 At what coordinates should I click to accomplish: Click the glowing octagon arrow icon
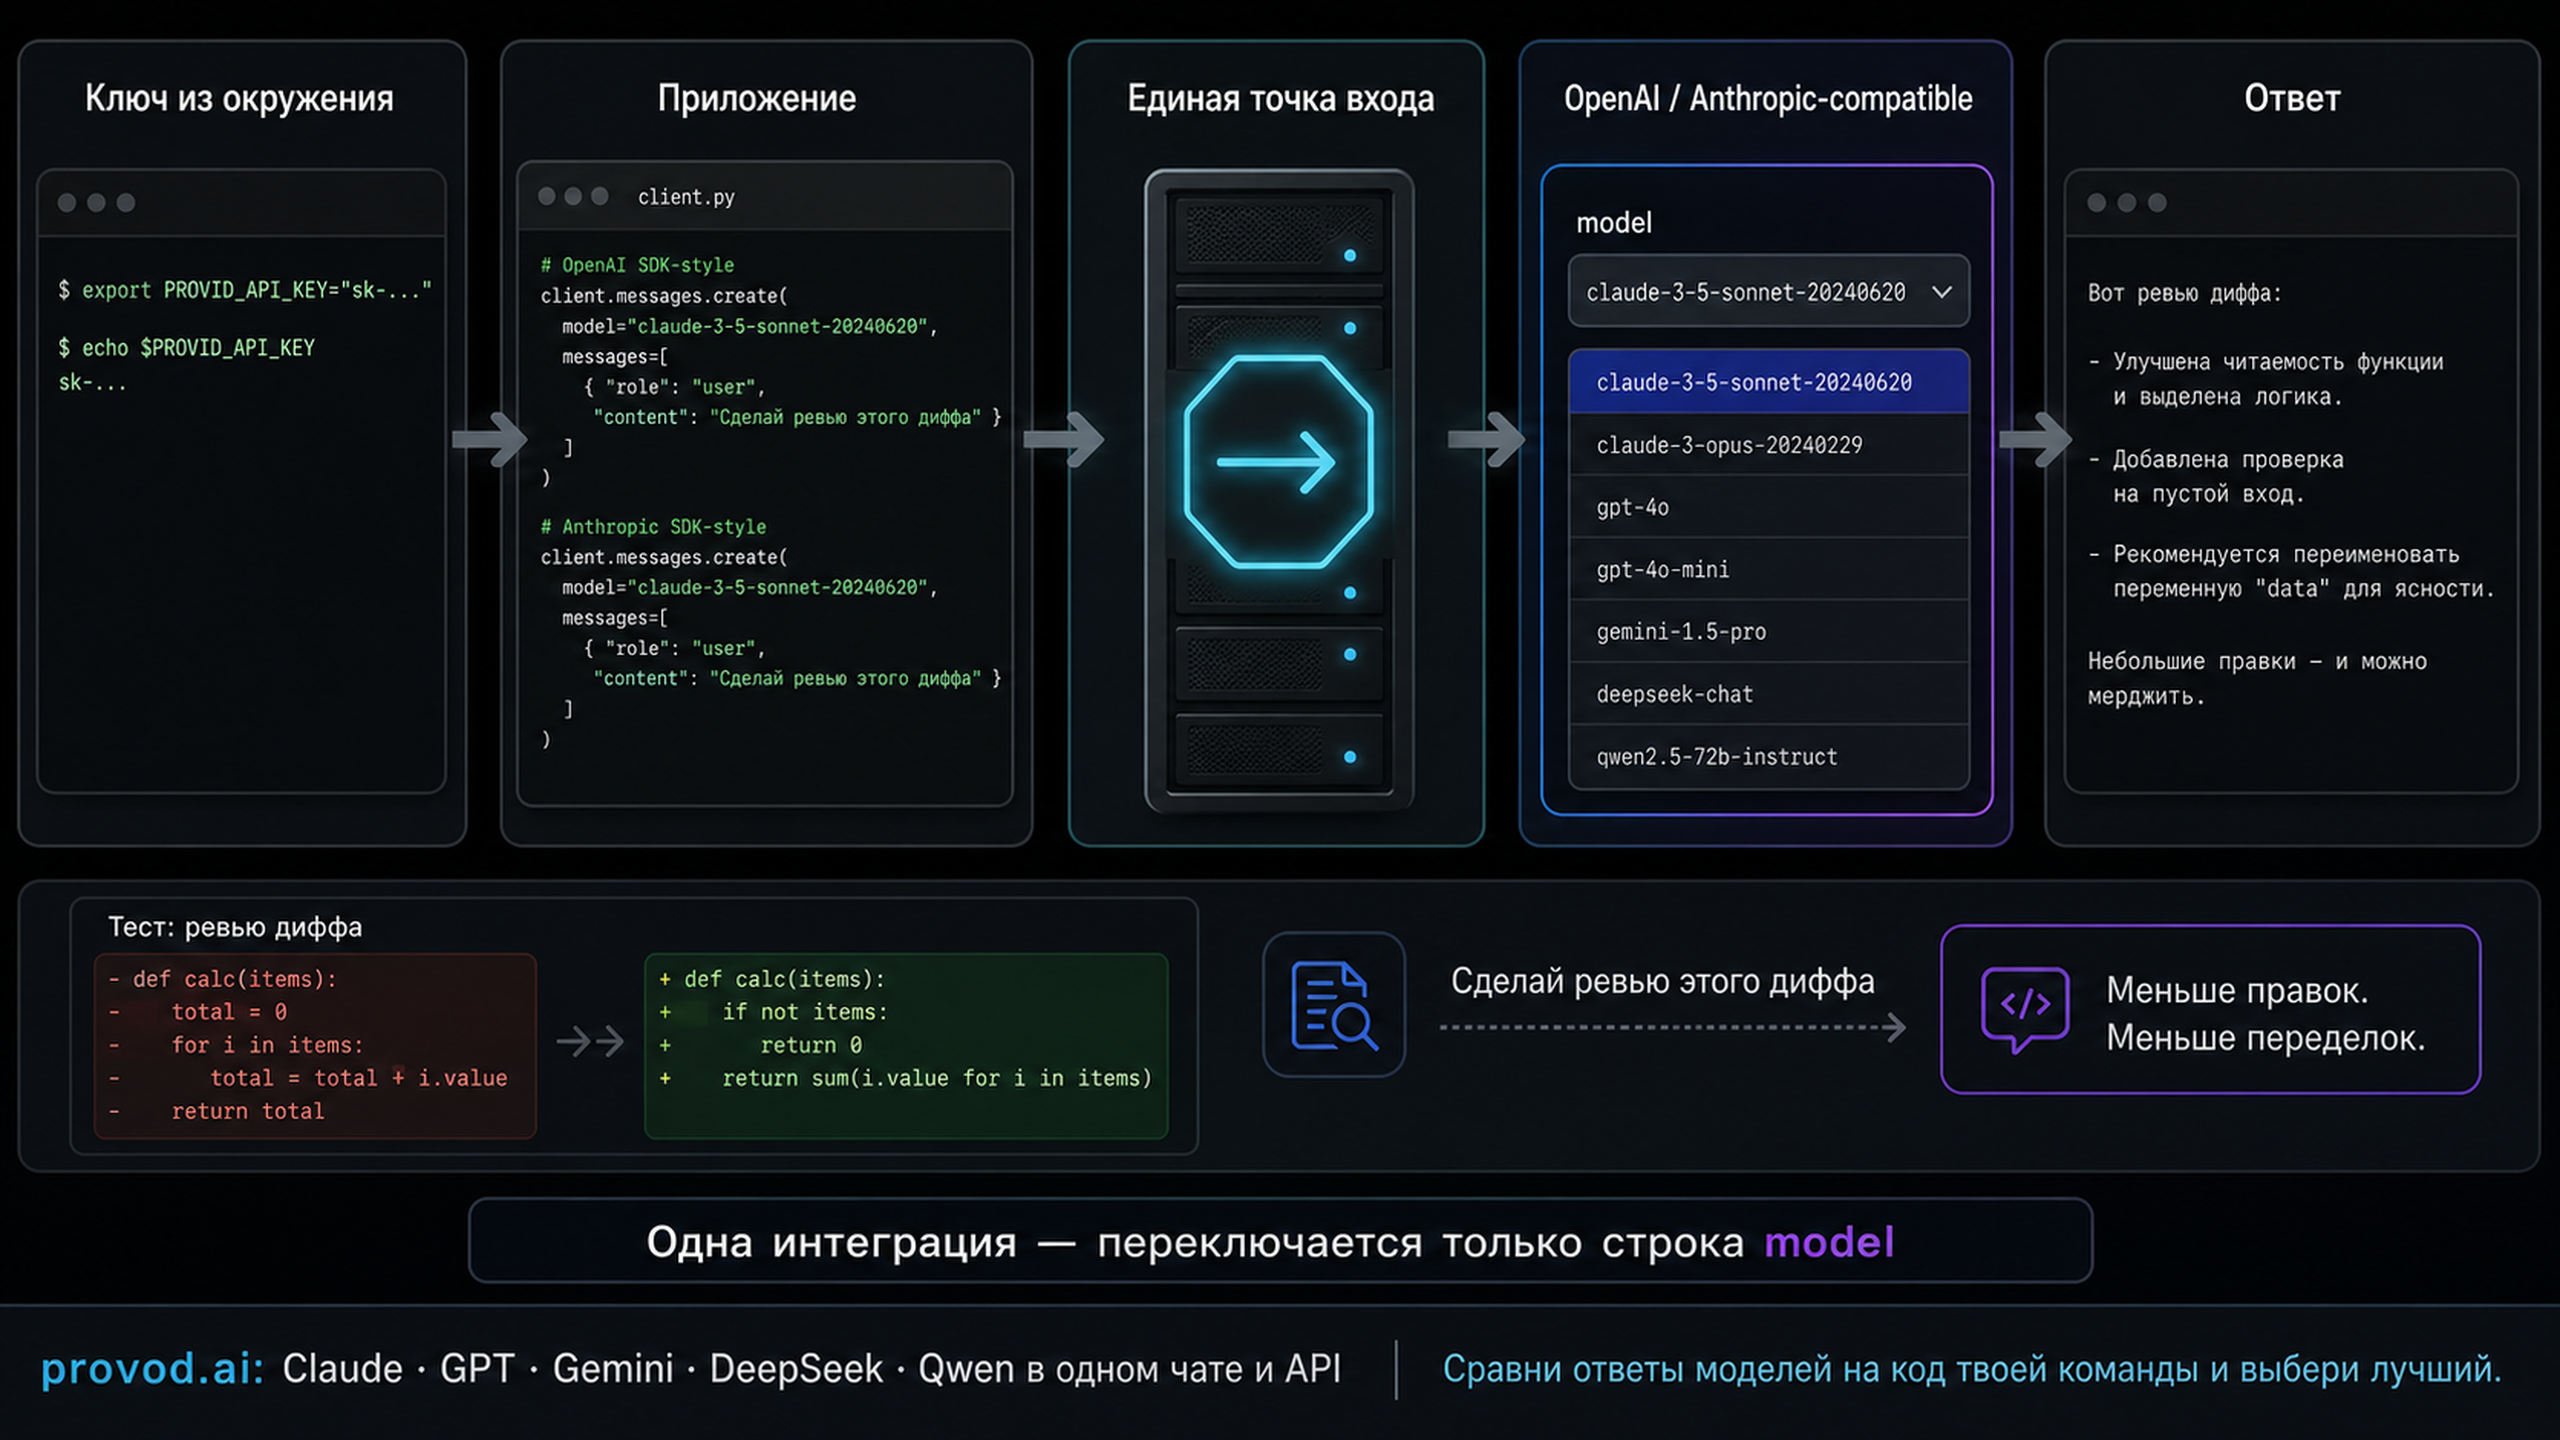[x=1278, y=461]
